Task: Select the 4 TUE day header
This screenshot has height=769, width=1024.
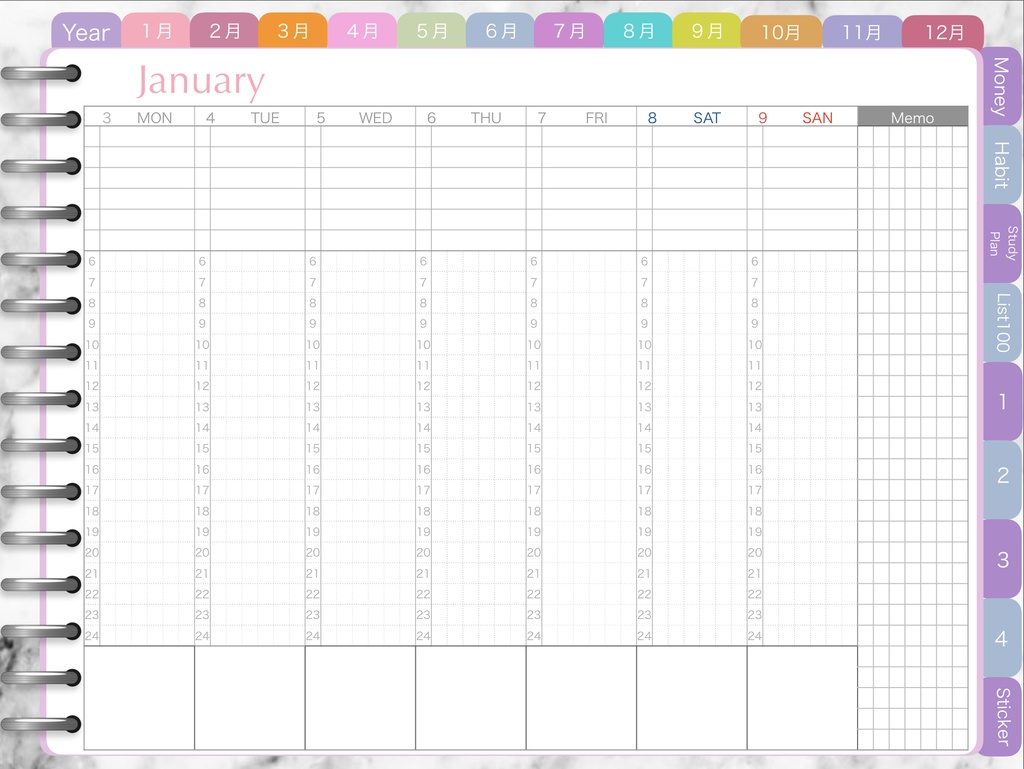Action: (249, 118)
